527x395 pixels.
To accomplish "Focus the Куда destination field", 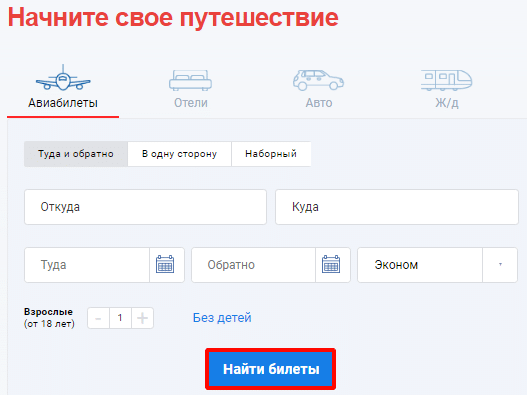I will (x=397, y=207).
